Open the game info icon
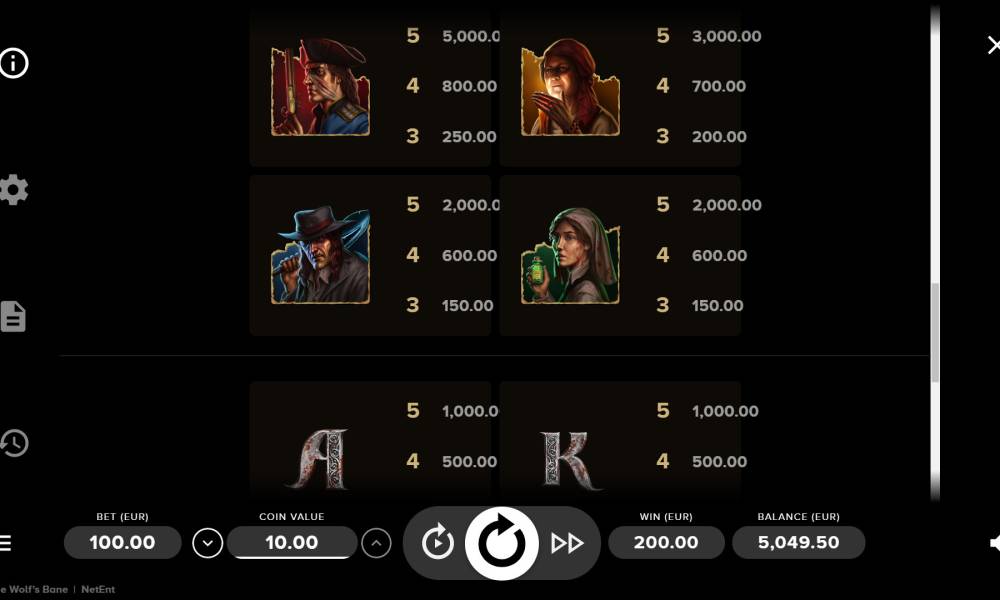Viewport: 1000px width, 600px height. coord(14,63)
